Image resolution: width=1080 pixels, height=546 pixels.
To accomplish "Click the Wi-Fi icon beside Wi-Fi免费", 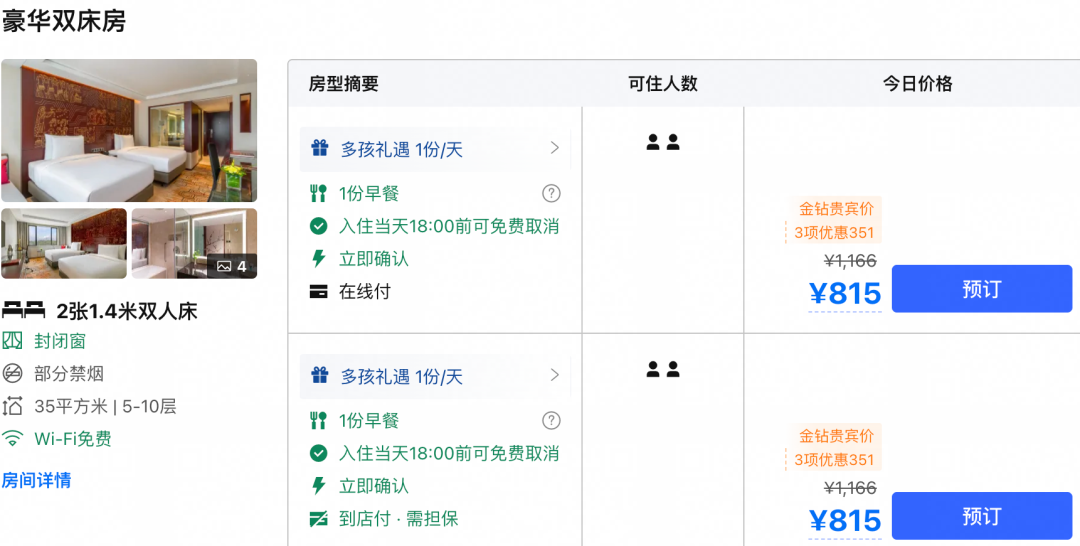I will coord(12,438).
